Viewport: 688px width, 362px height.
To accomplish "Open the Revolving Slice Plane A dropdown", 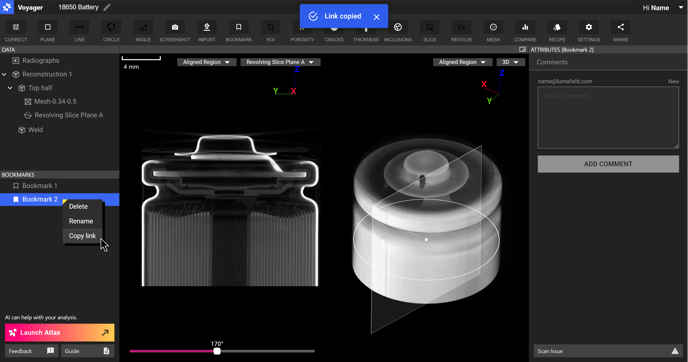I will tap(280, 62).
